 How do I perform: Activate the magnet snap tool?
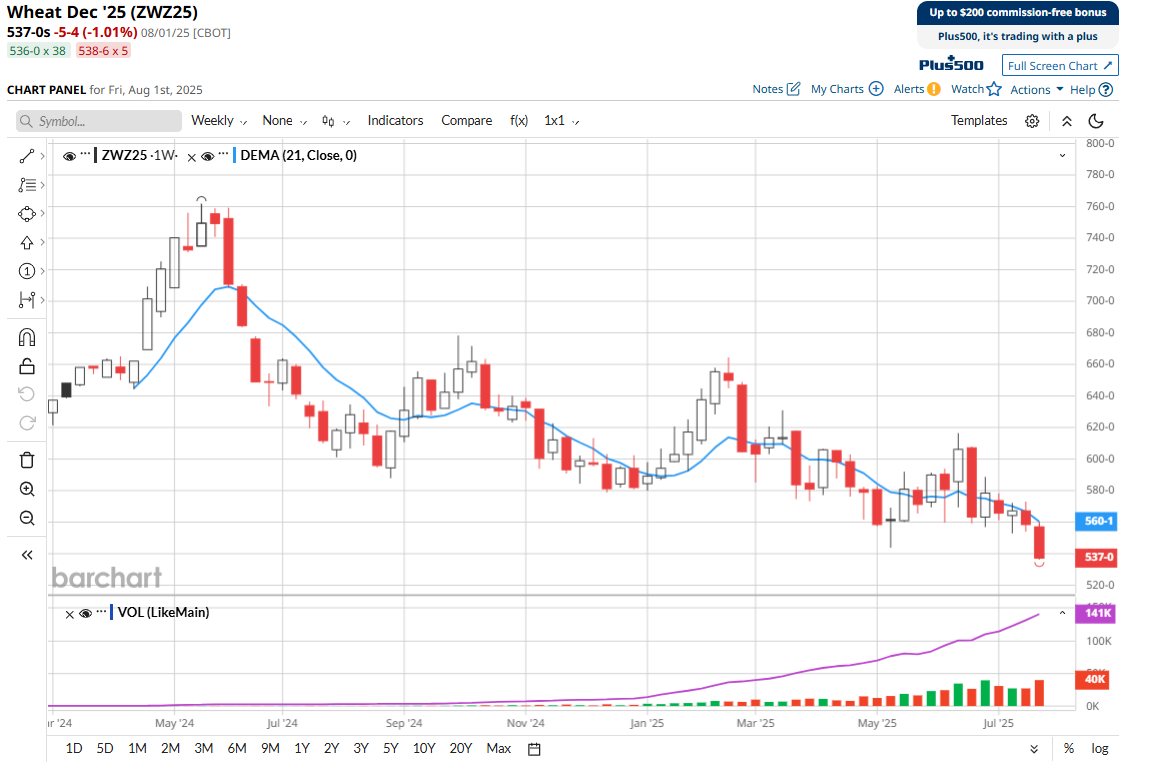(x=27, y=337)
